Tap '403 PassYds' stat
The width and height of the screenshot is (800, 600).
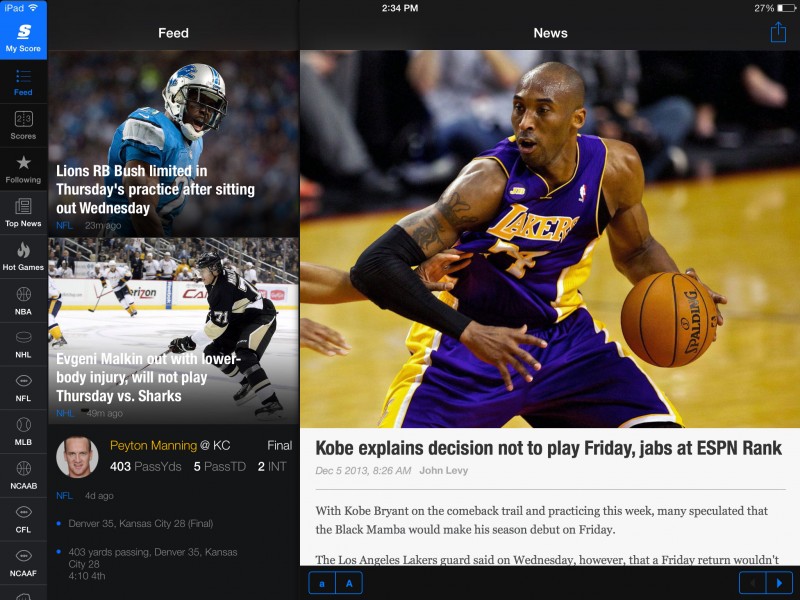(145, 466)
